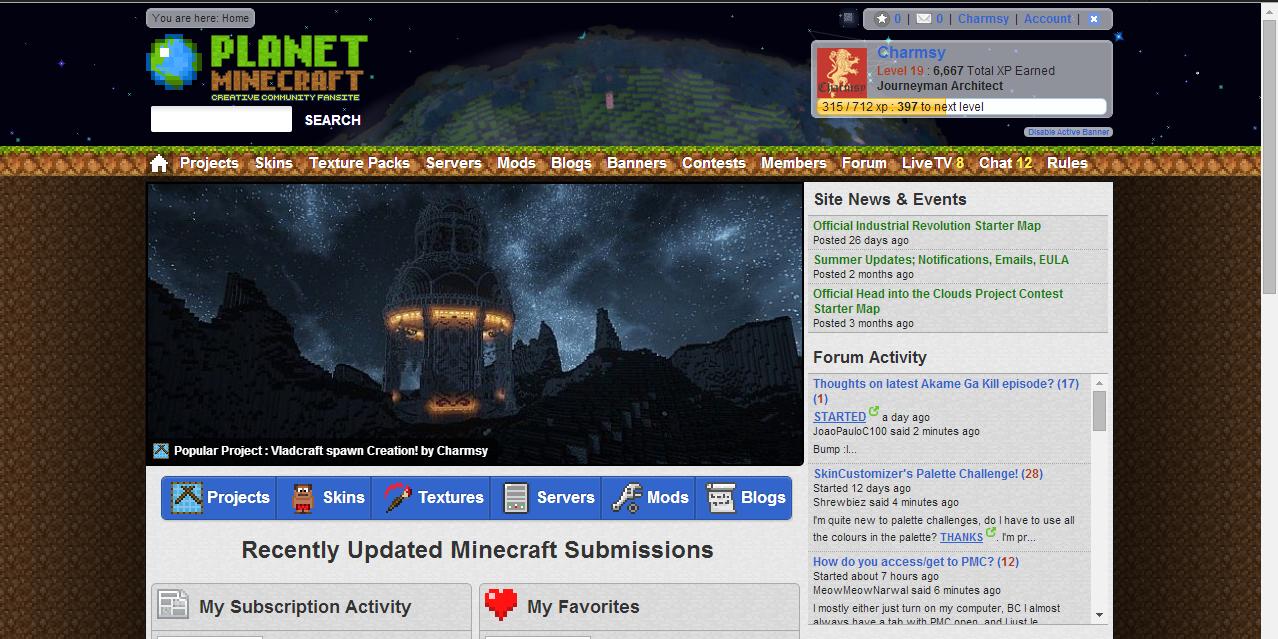Click inside the search input field
Viewport: 1278px width, 639px height.
[220, 119]
